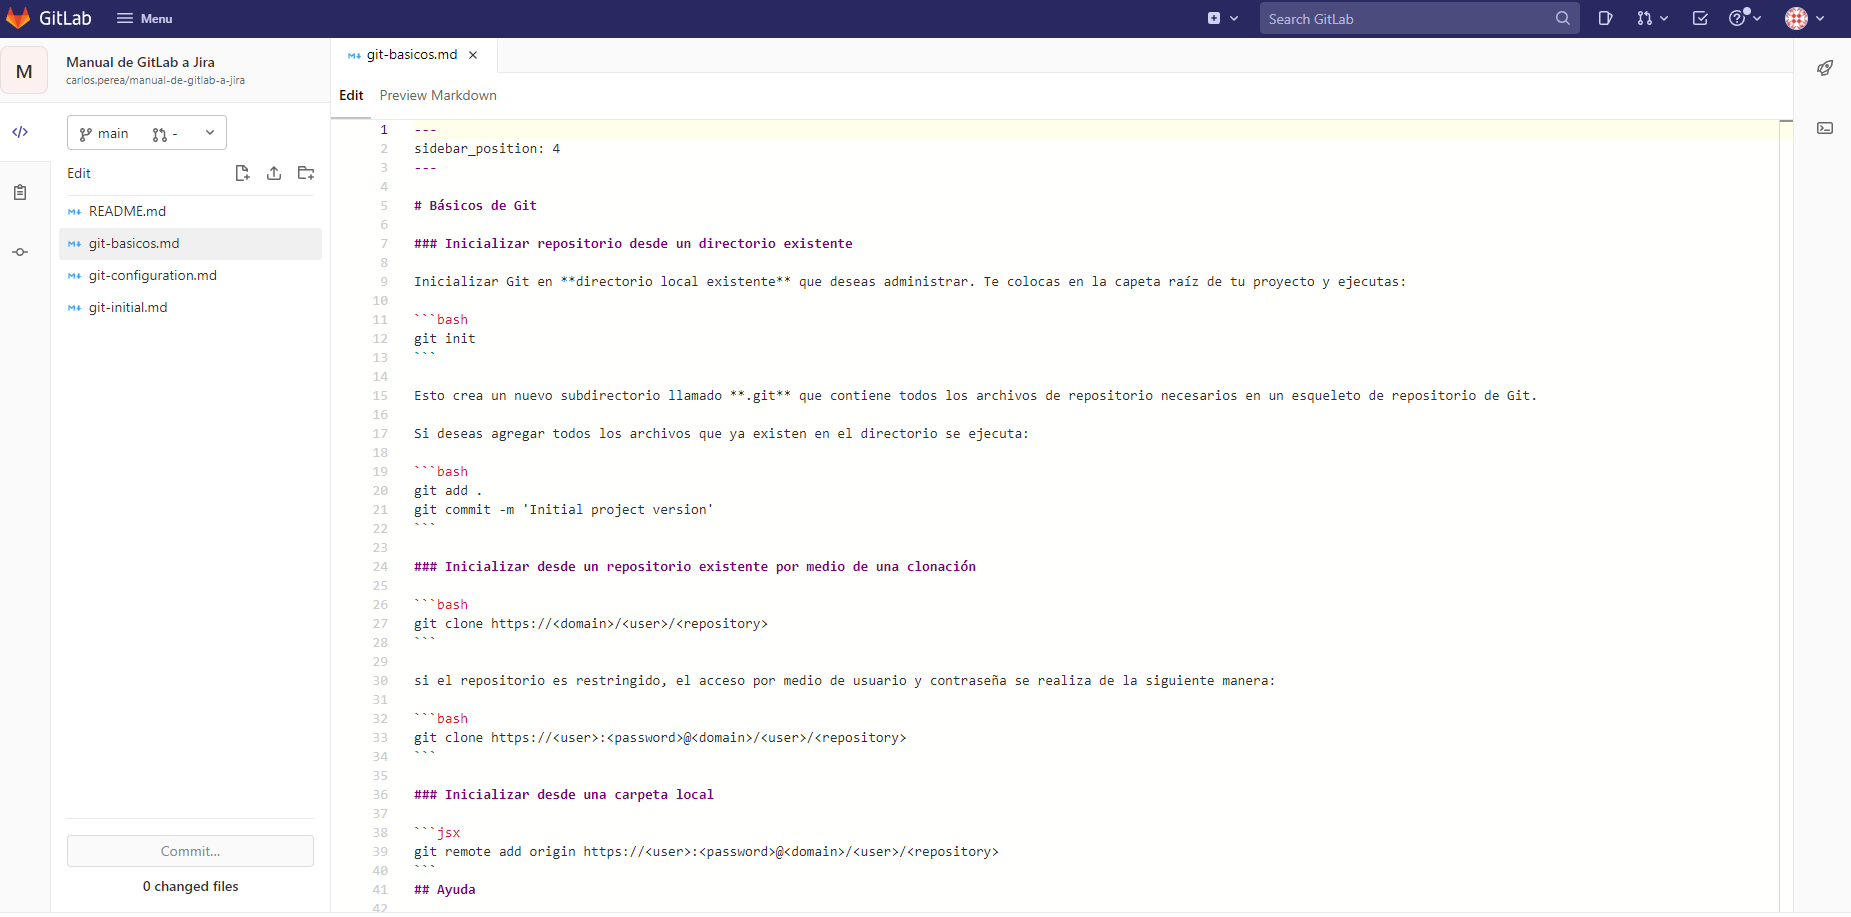
Task: Open Manual de GitLab a Jira project title
Action: (x=140, y=62)
